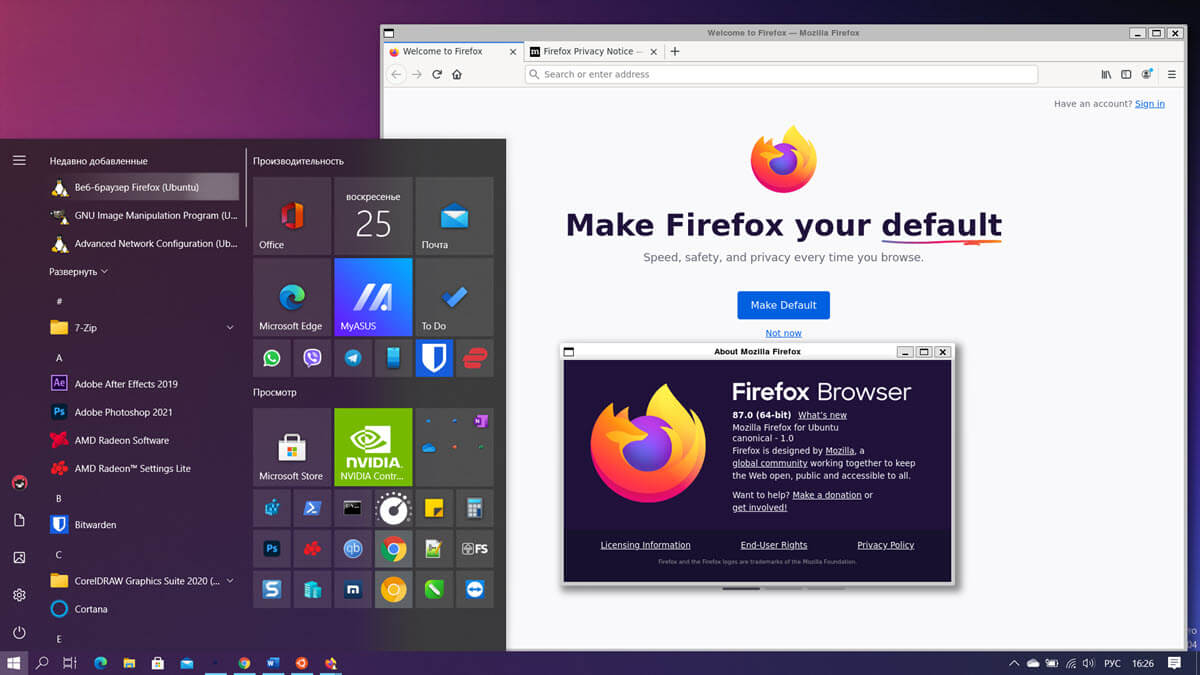Launch Adobe Photoshop 2021 from app list
Image resolution: width=1200 pixels, height=675 pixels.
click(x=144, y=411)
